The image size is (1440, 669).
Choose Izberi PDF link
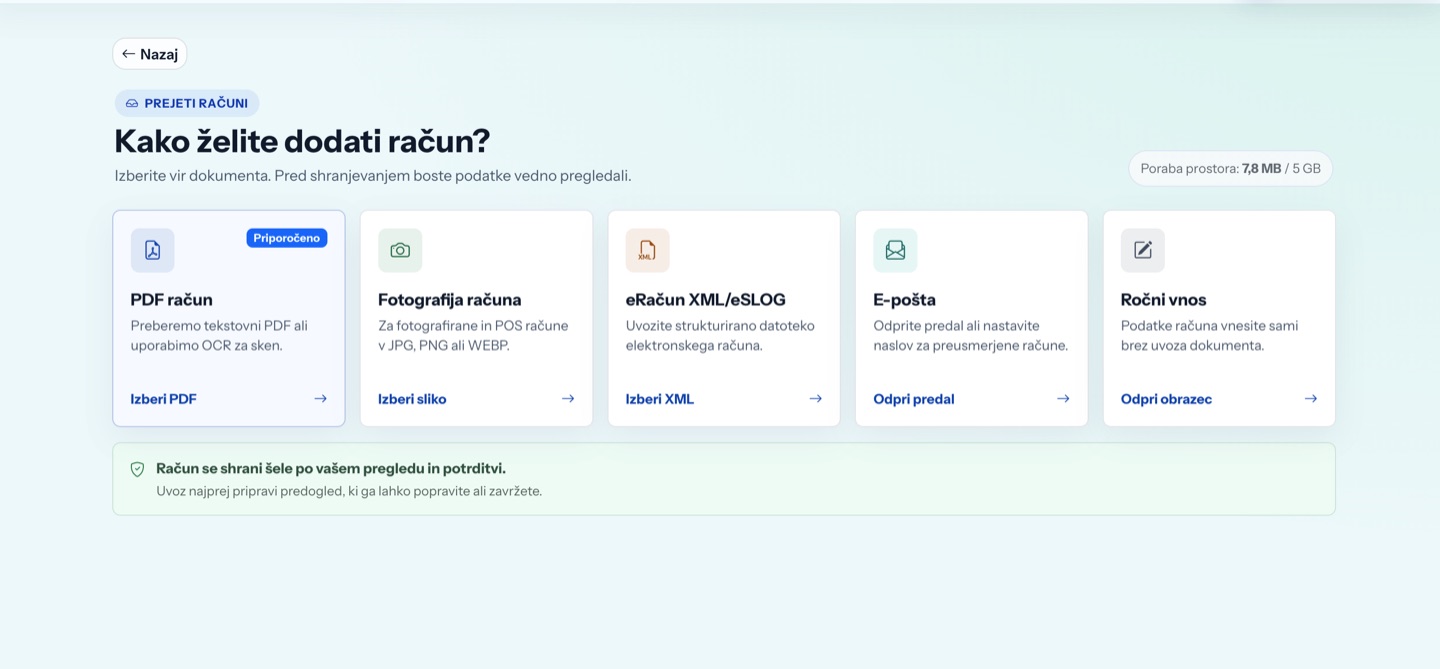click(x=163, y=399)
